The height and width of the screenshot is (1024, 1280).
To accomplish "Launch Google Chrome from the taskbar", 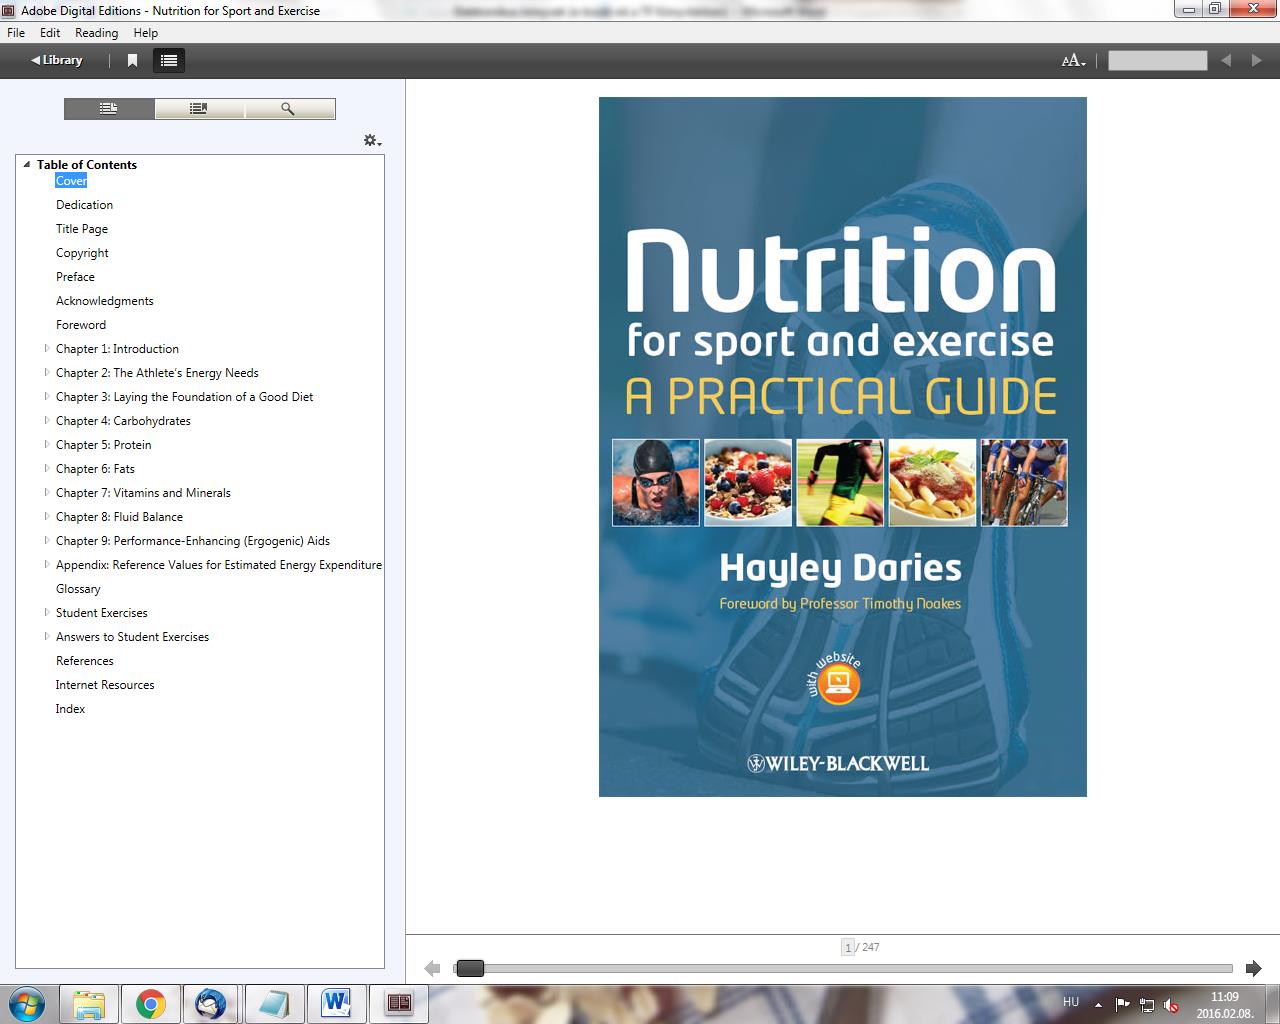I will [x=151, y=1004].
